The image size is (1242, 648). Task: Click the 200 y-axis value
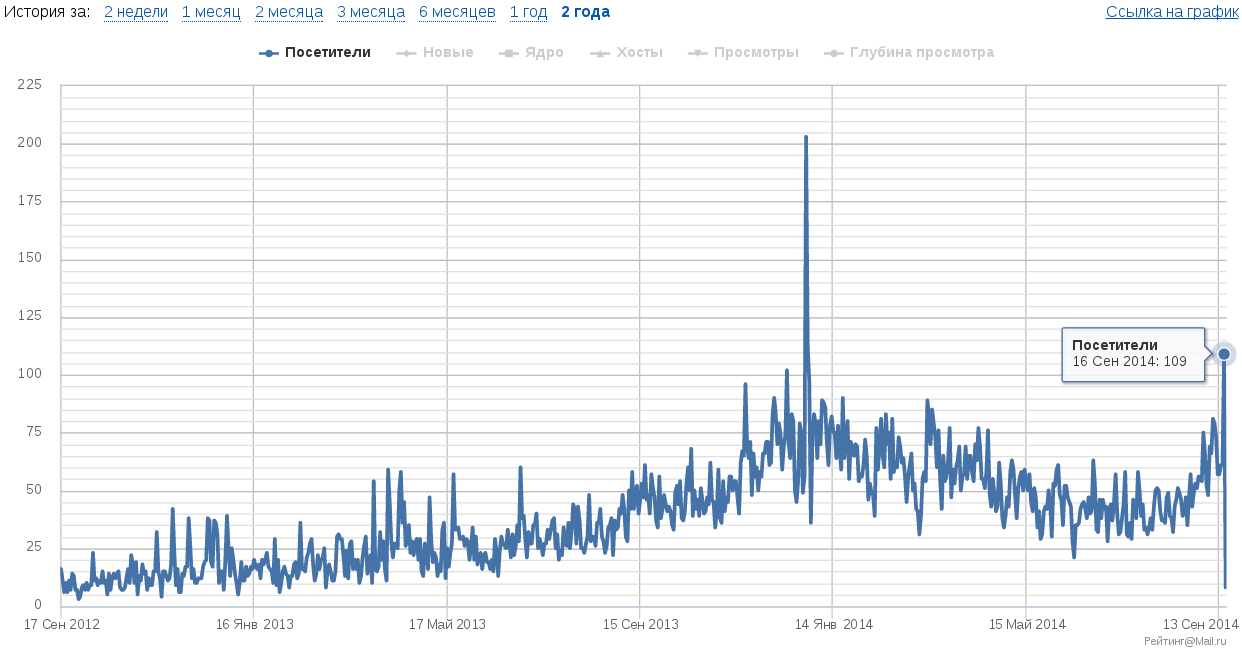coord(30,144)
